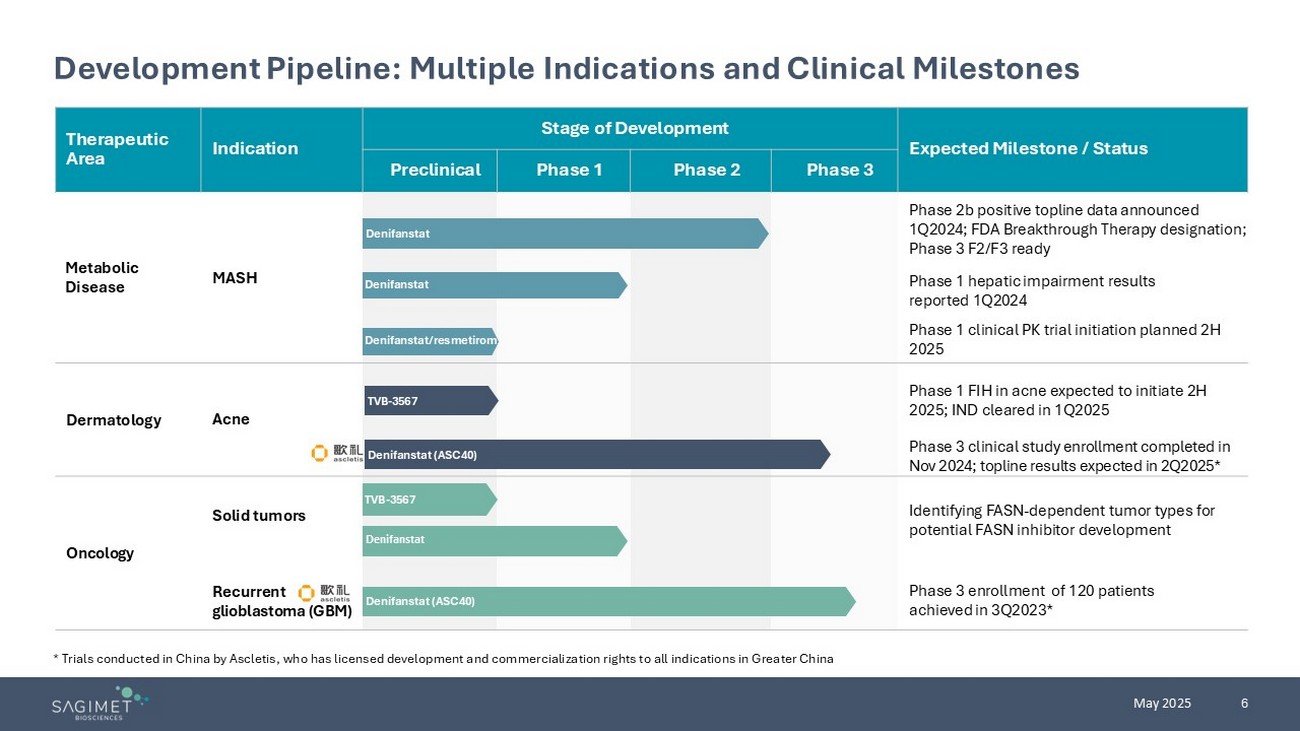Click the Denifanstat (ASC40) bar for glioblastoma
Screen dimensions: 1300x731
[x=608, y=601]
